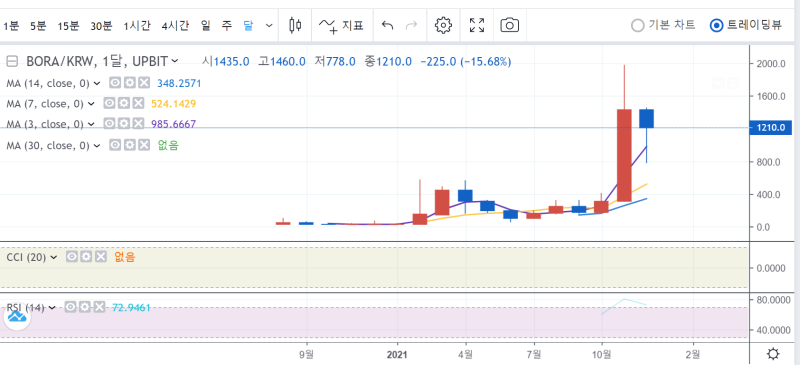Take a chart snapshot with the camera icon
Image resolution: width=800 pixels, height=365 pixels.
[x=509, y=25]
